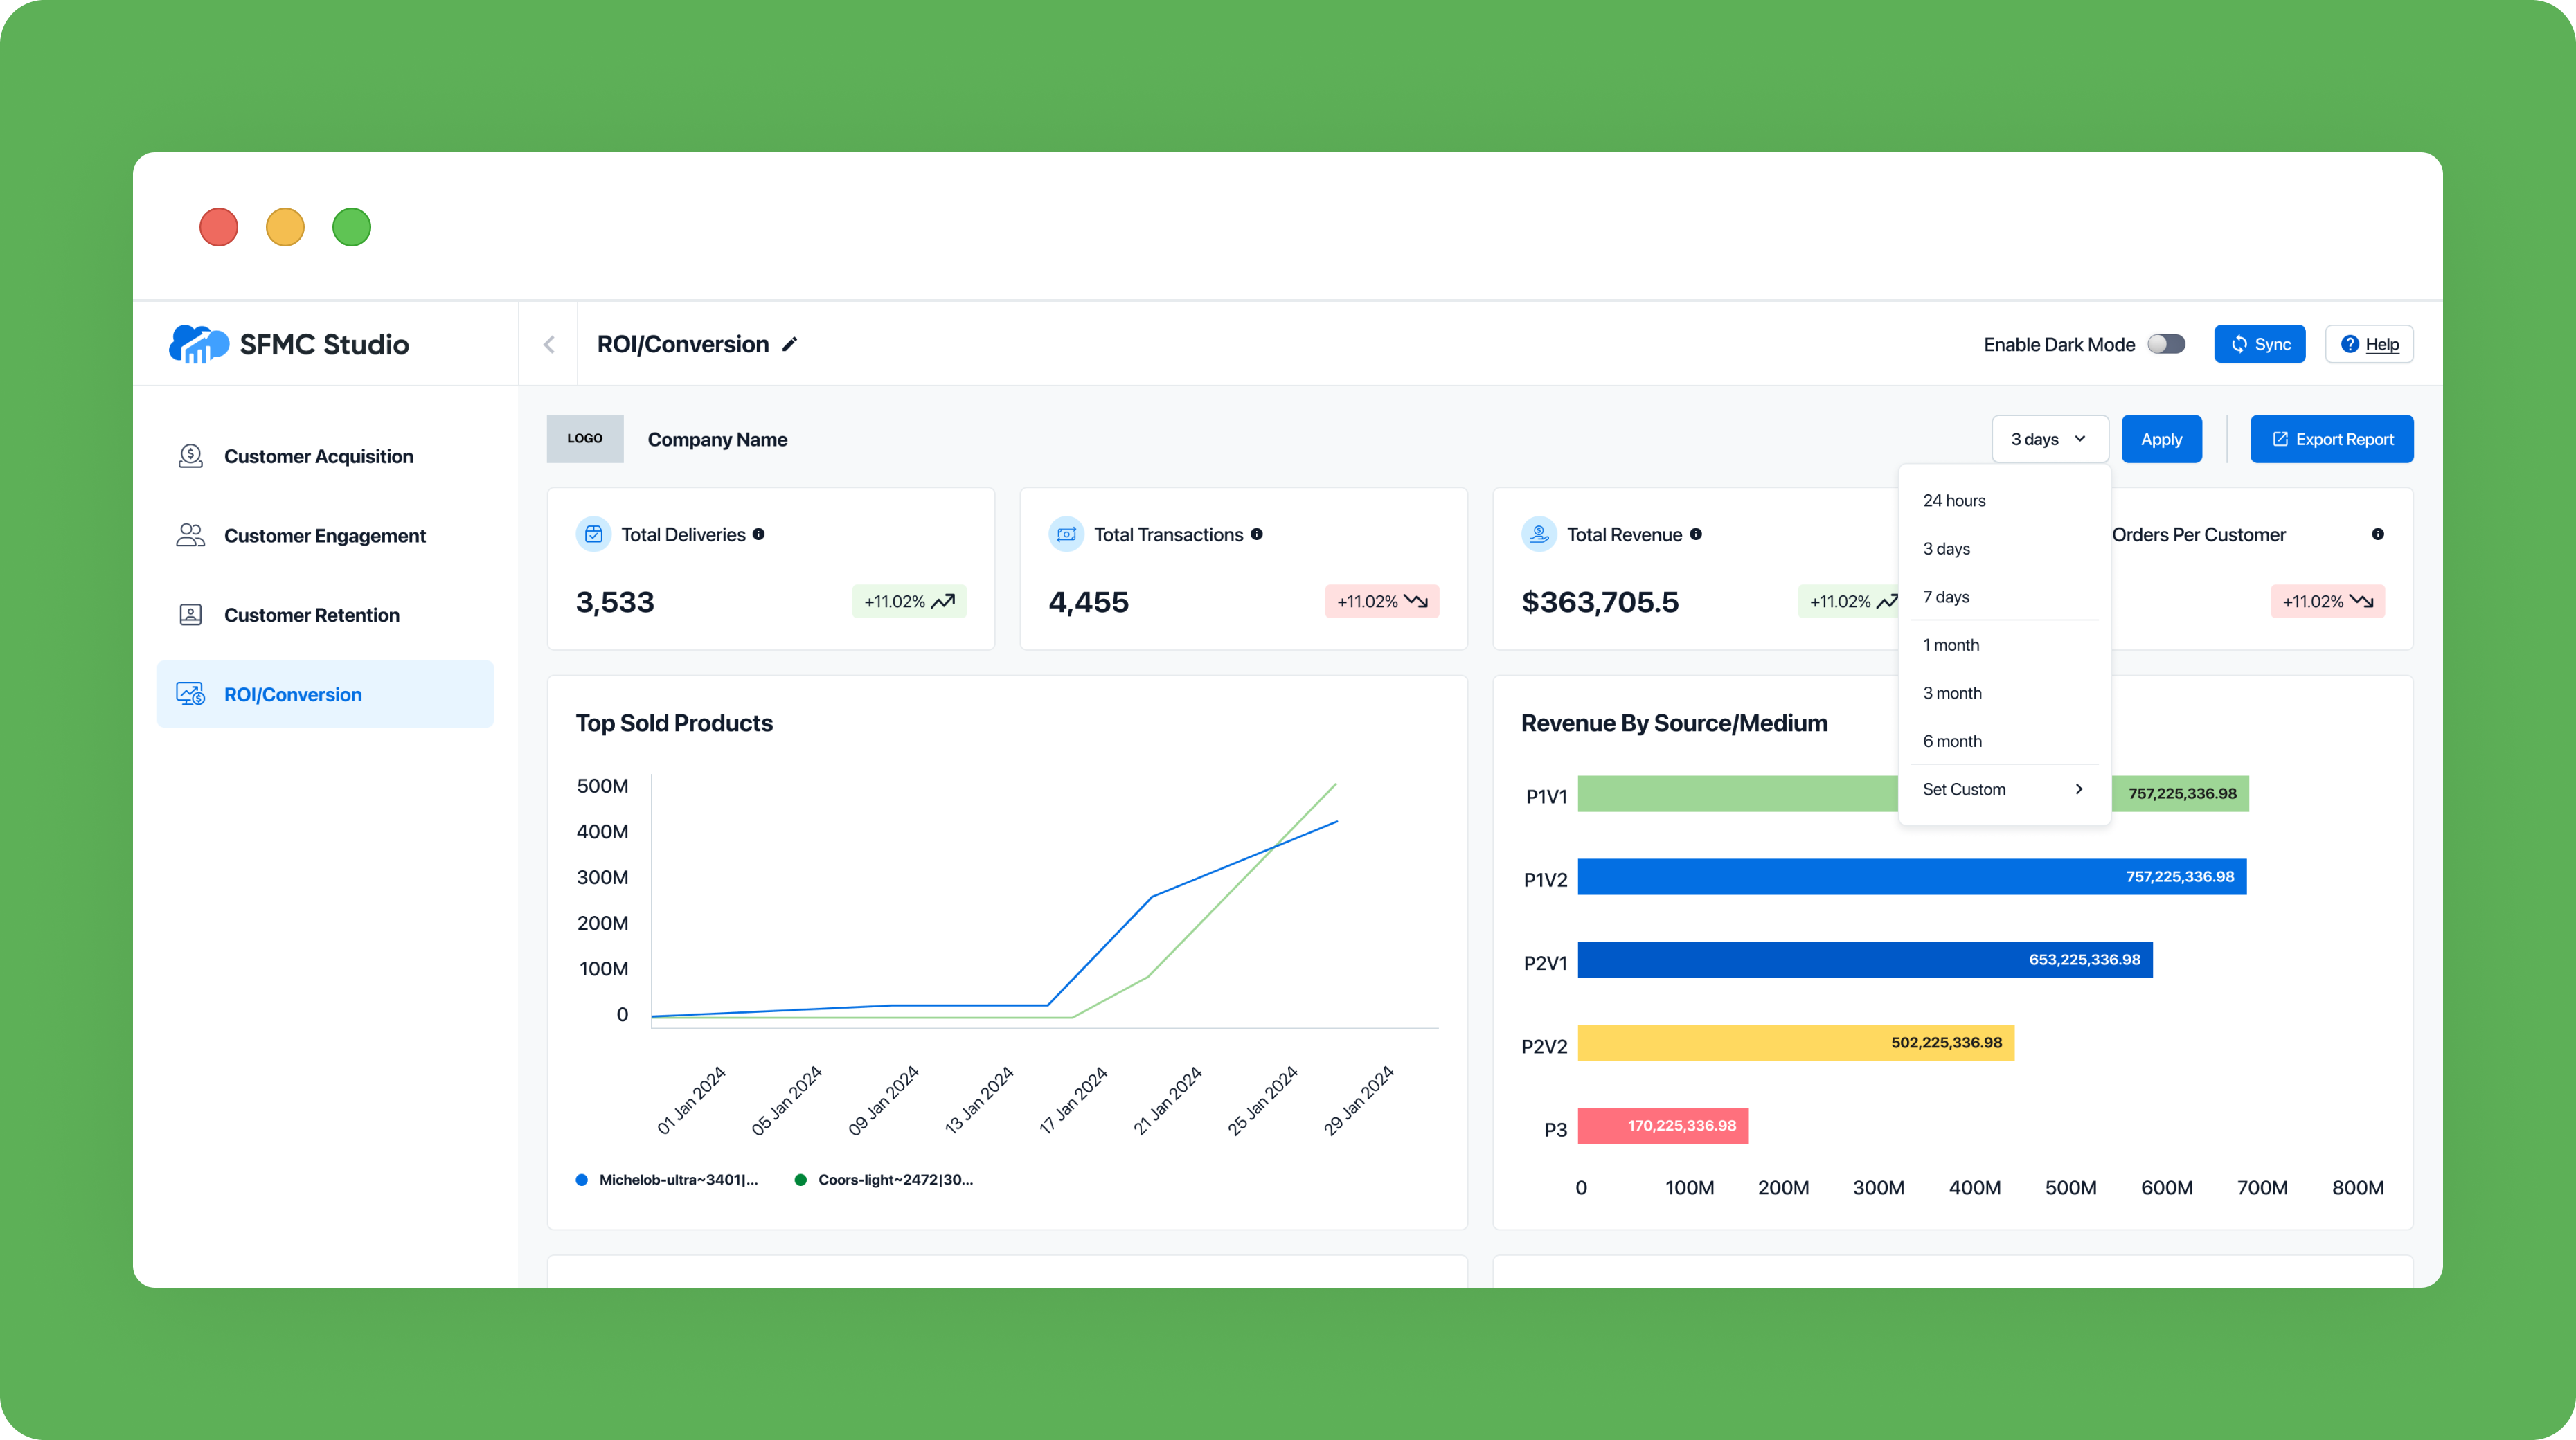
Task: Click the dark blue P2V1 revenue bar
Action: pos(1865,959)
